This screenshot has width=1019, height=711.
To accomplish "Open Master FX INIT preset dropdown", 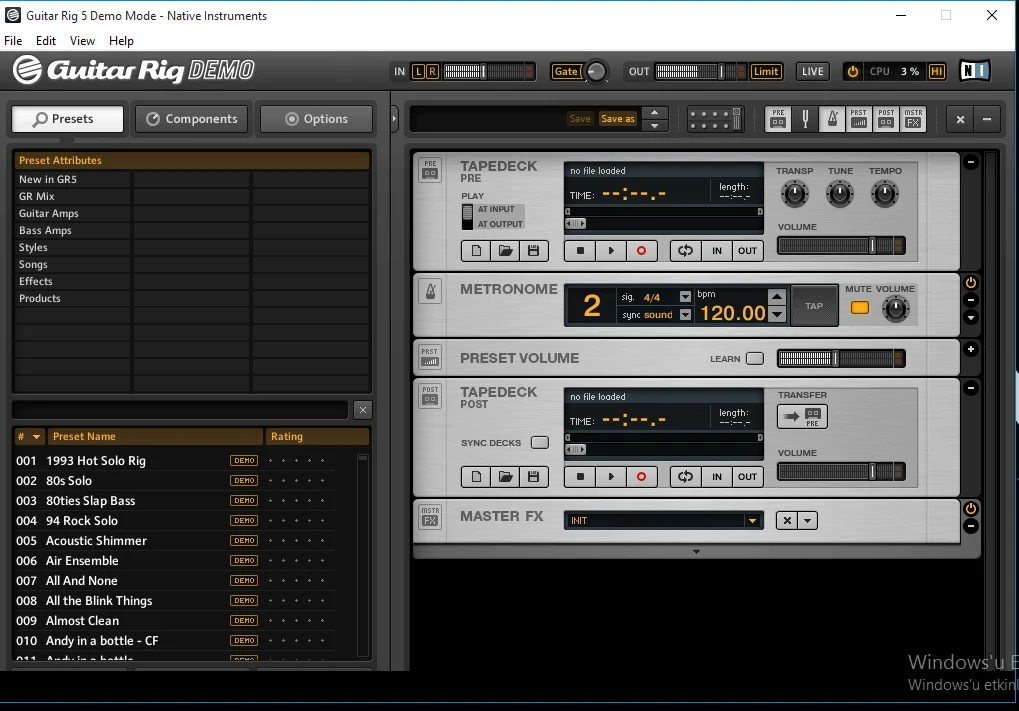I will (752, 521).
